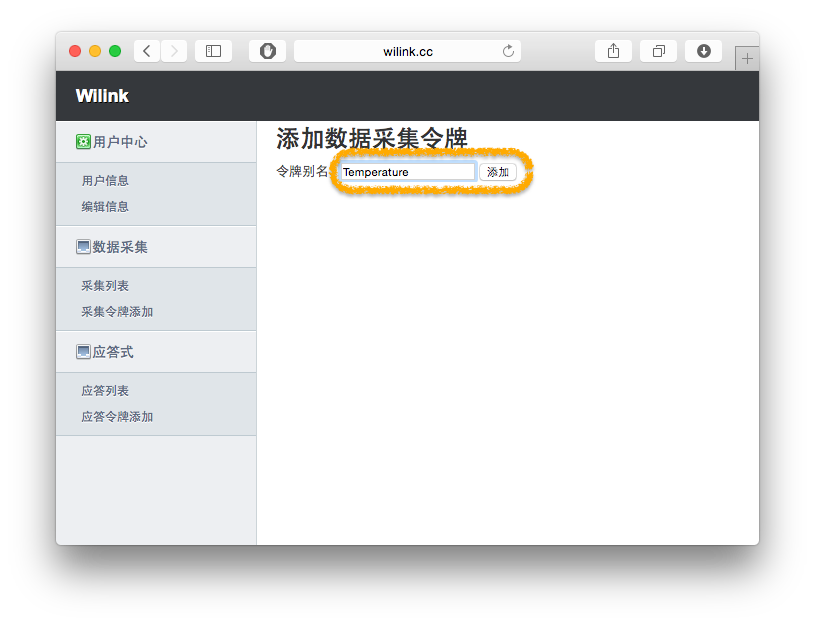This screenshot has width=815, height=625.
Task: Click the monitor icon beside 应答式
Action: click(83, 351)
